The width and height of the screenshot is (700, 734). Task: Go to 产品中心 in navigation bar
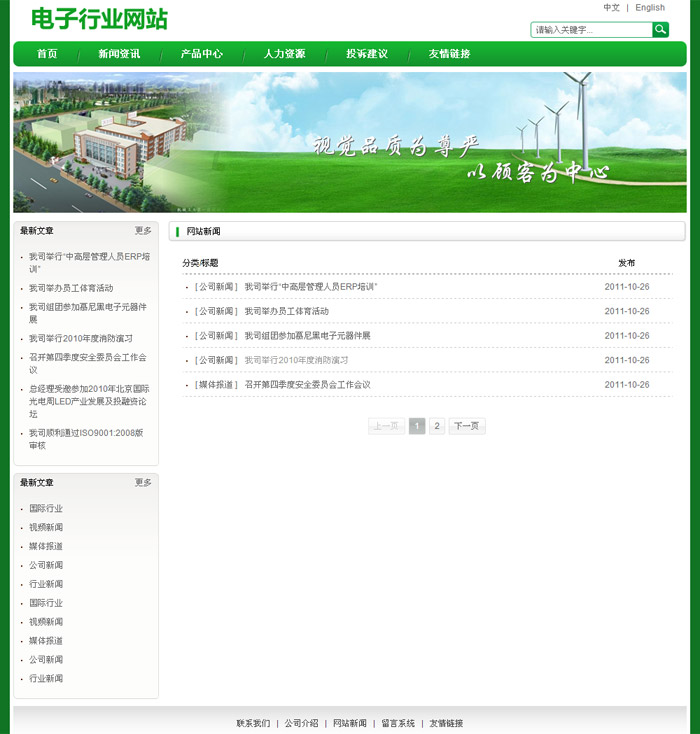(201, 54)
